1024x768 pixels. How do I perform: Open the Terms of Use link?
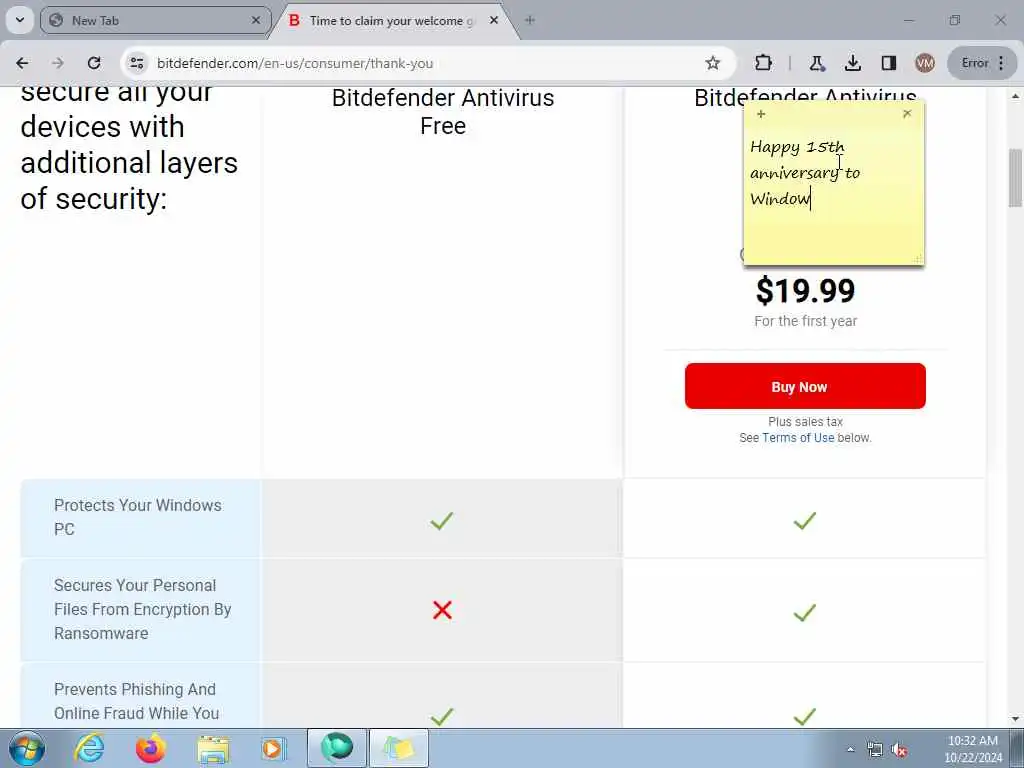[798, 438]
